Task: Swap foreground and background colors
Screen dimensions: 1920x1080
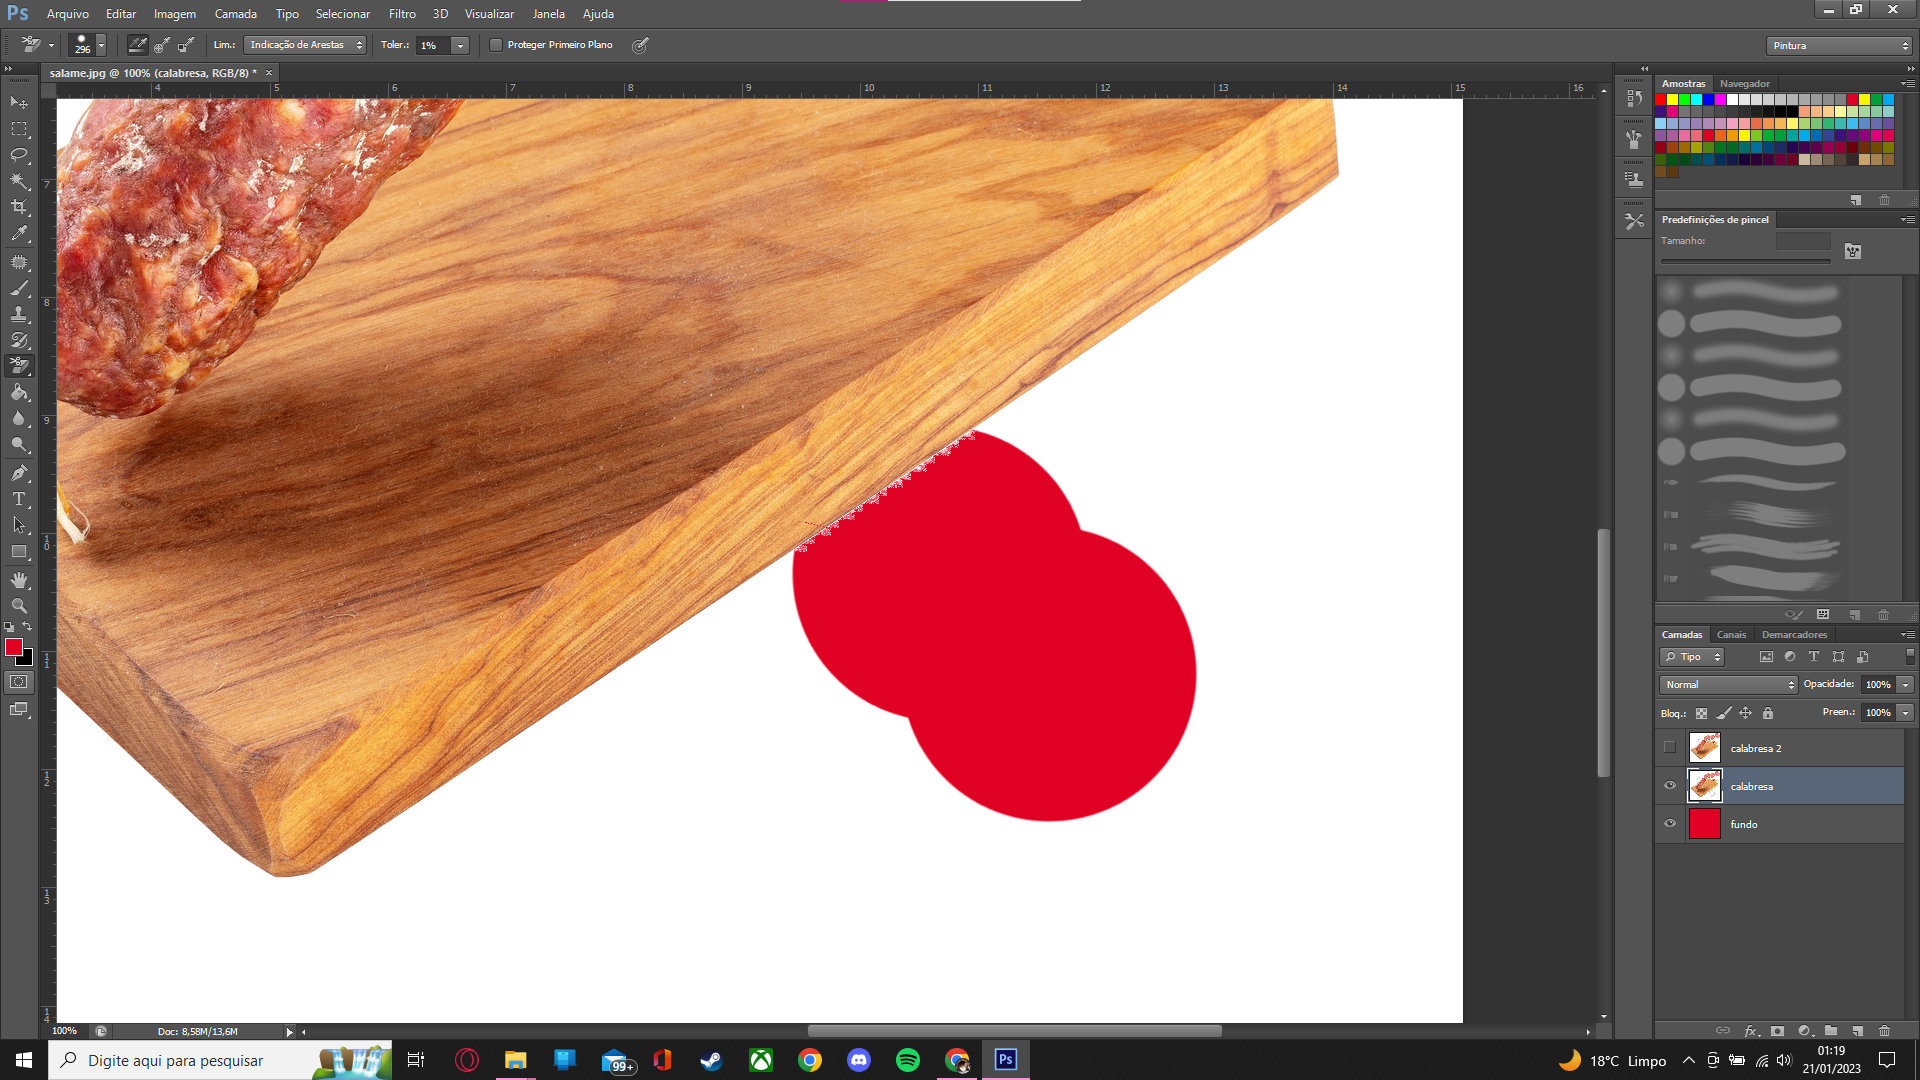Action: click(x=28, y=627)
